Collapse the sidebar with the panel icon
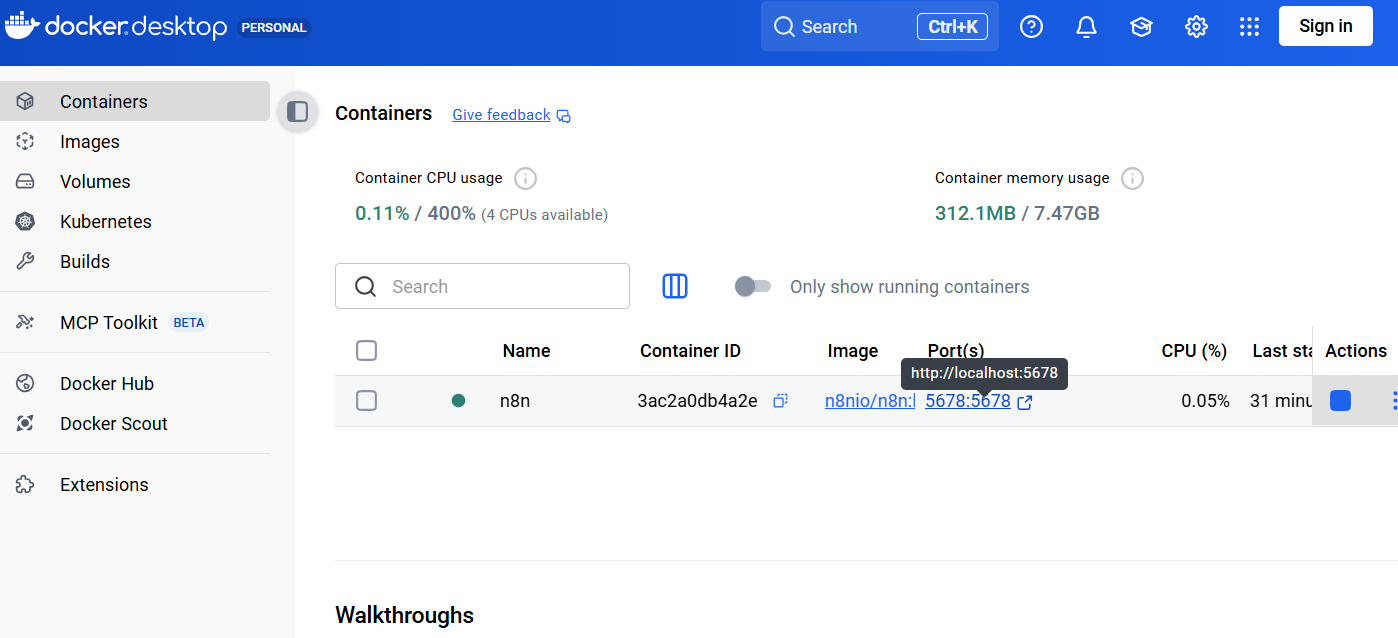Viewport: 1398px width, 638px height. coord(297,112)
